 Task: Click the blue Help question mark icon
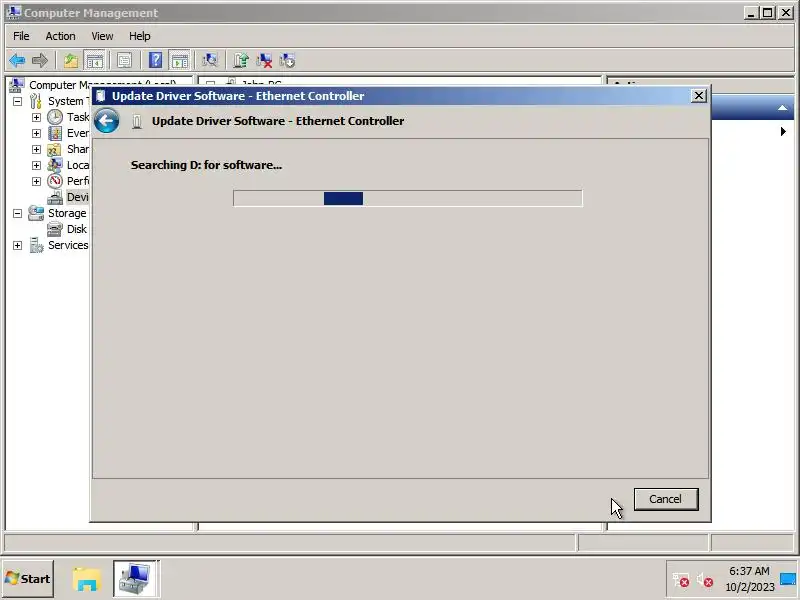(x=155, y=60)
